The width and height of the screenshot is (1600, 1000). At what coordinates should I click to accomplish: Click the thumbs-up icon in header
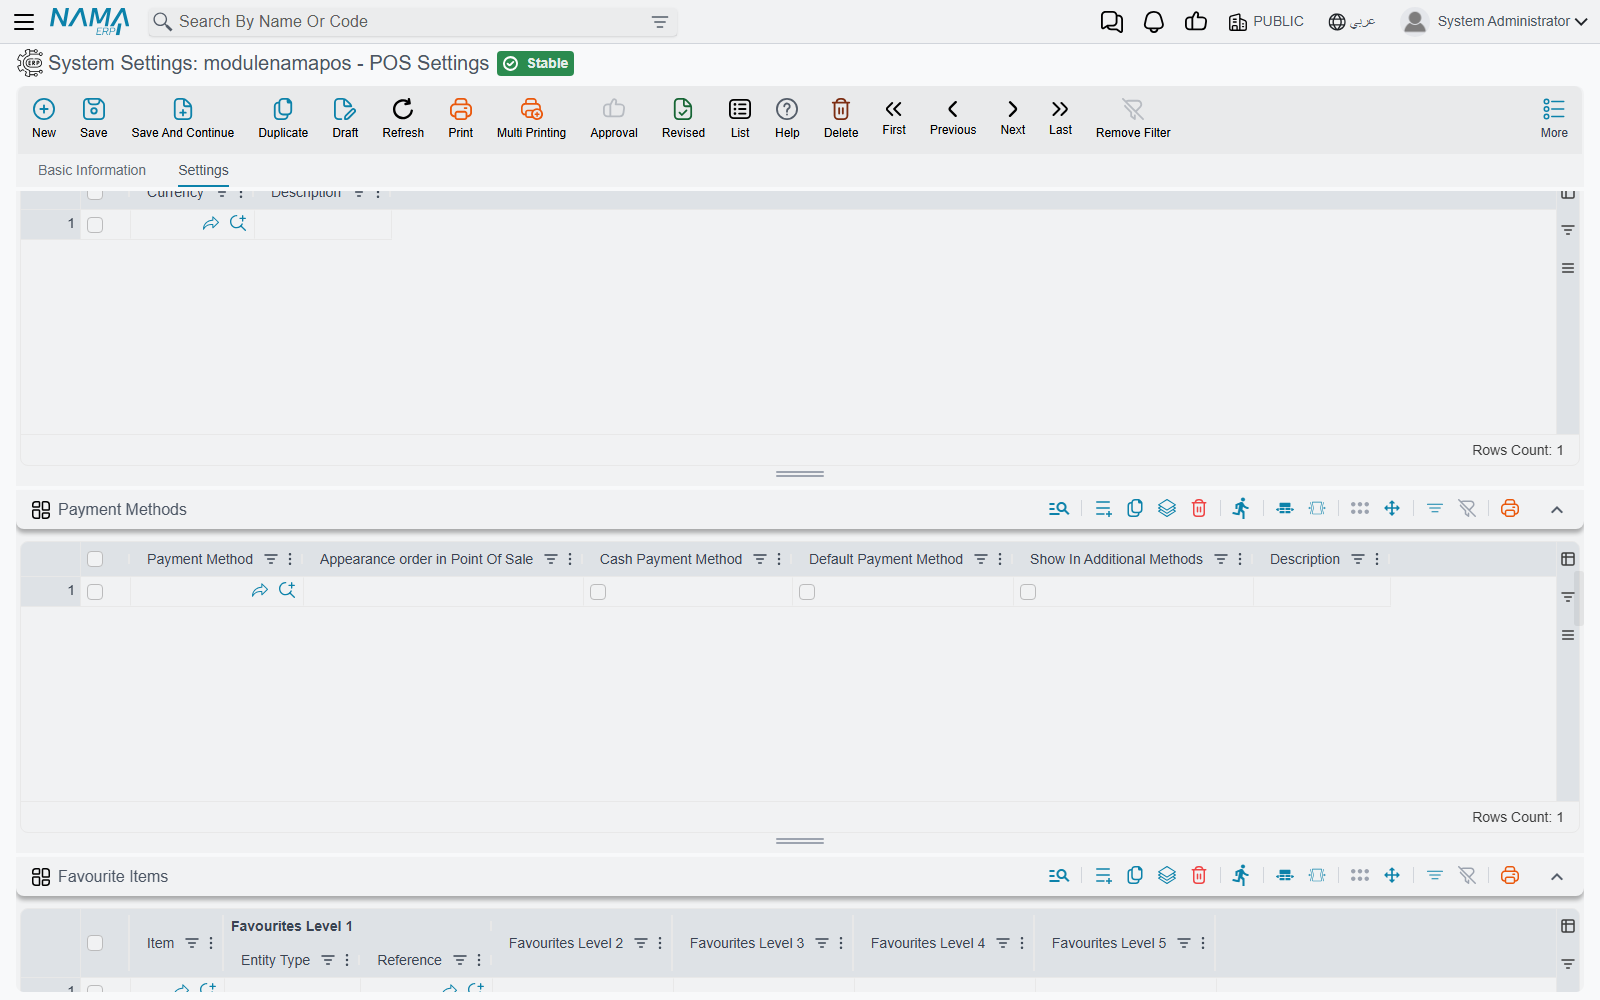(1196, 22)
